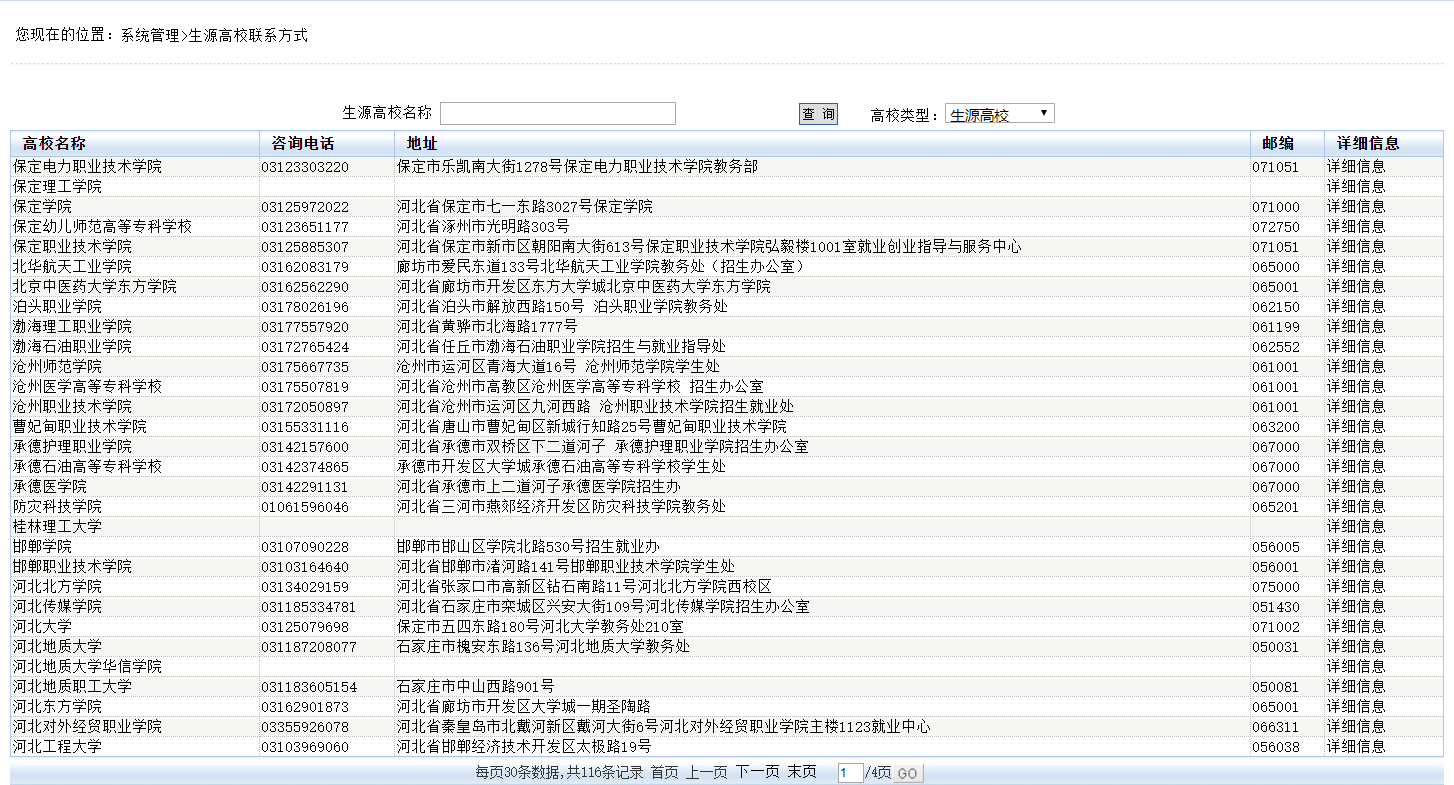Open 详细信息 for 承德石油高等专科学校

[x=1356, y=467]
